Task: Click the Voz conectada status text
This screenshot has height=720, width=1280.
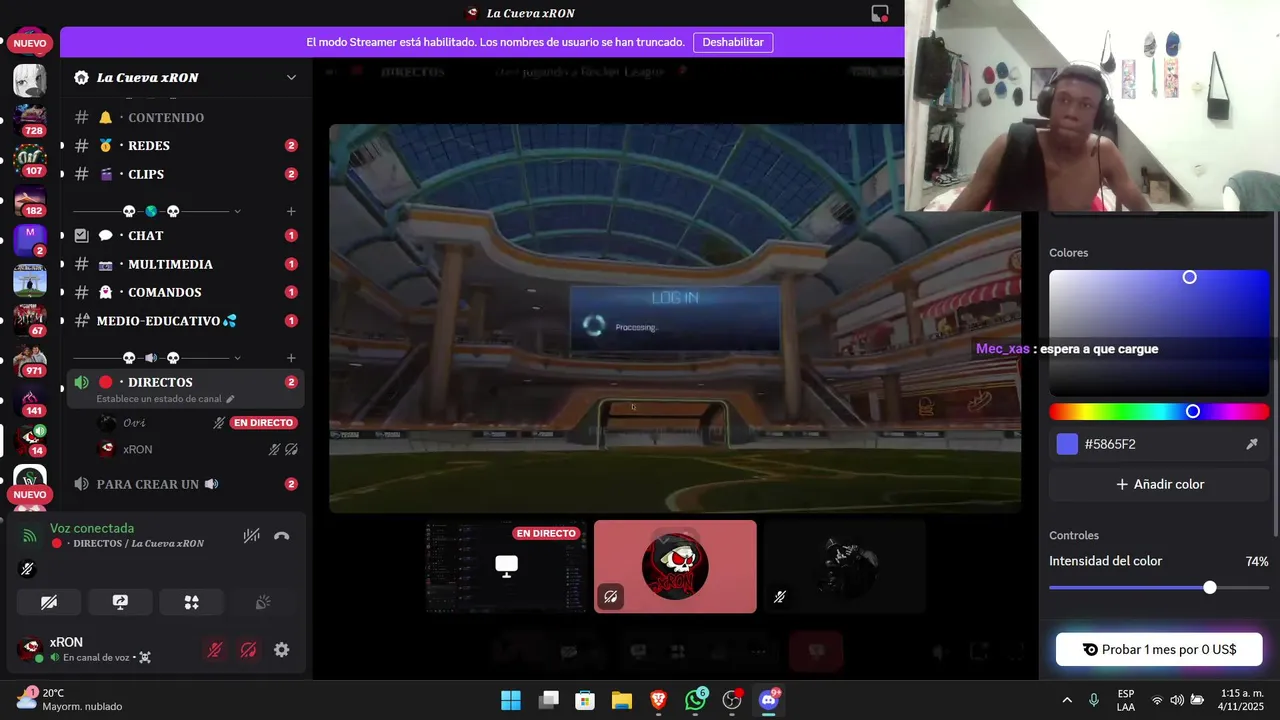Action: [x=92, y=528]
